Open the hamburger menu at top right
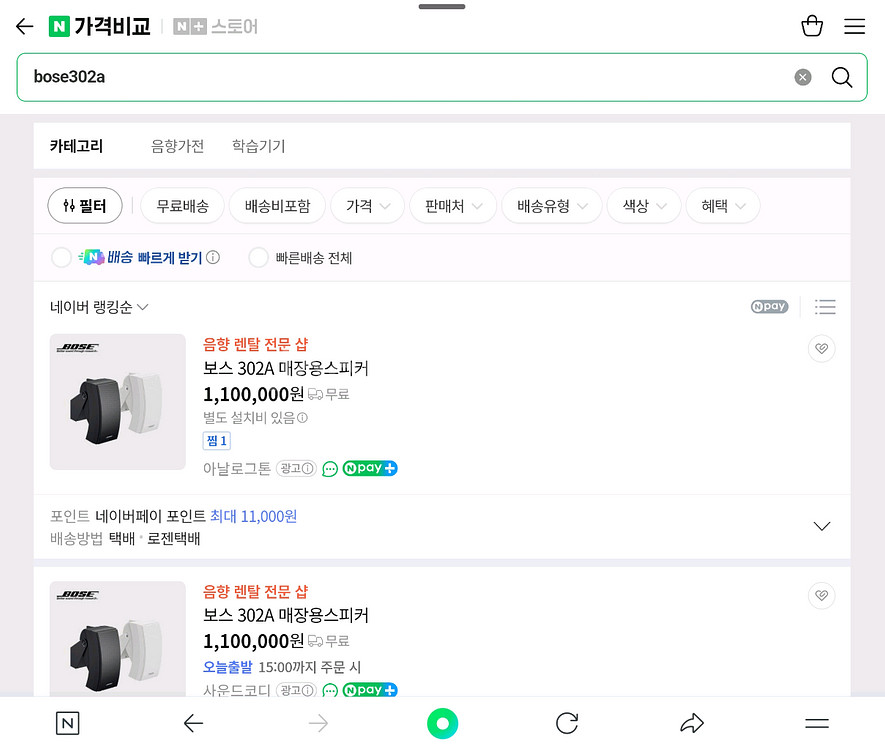885x750 pixels. point(854,27)
